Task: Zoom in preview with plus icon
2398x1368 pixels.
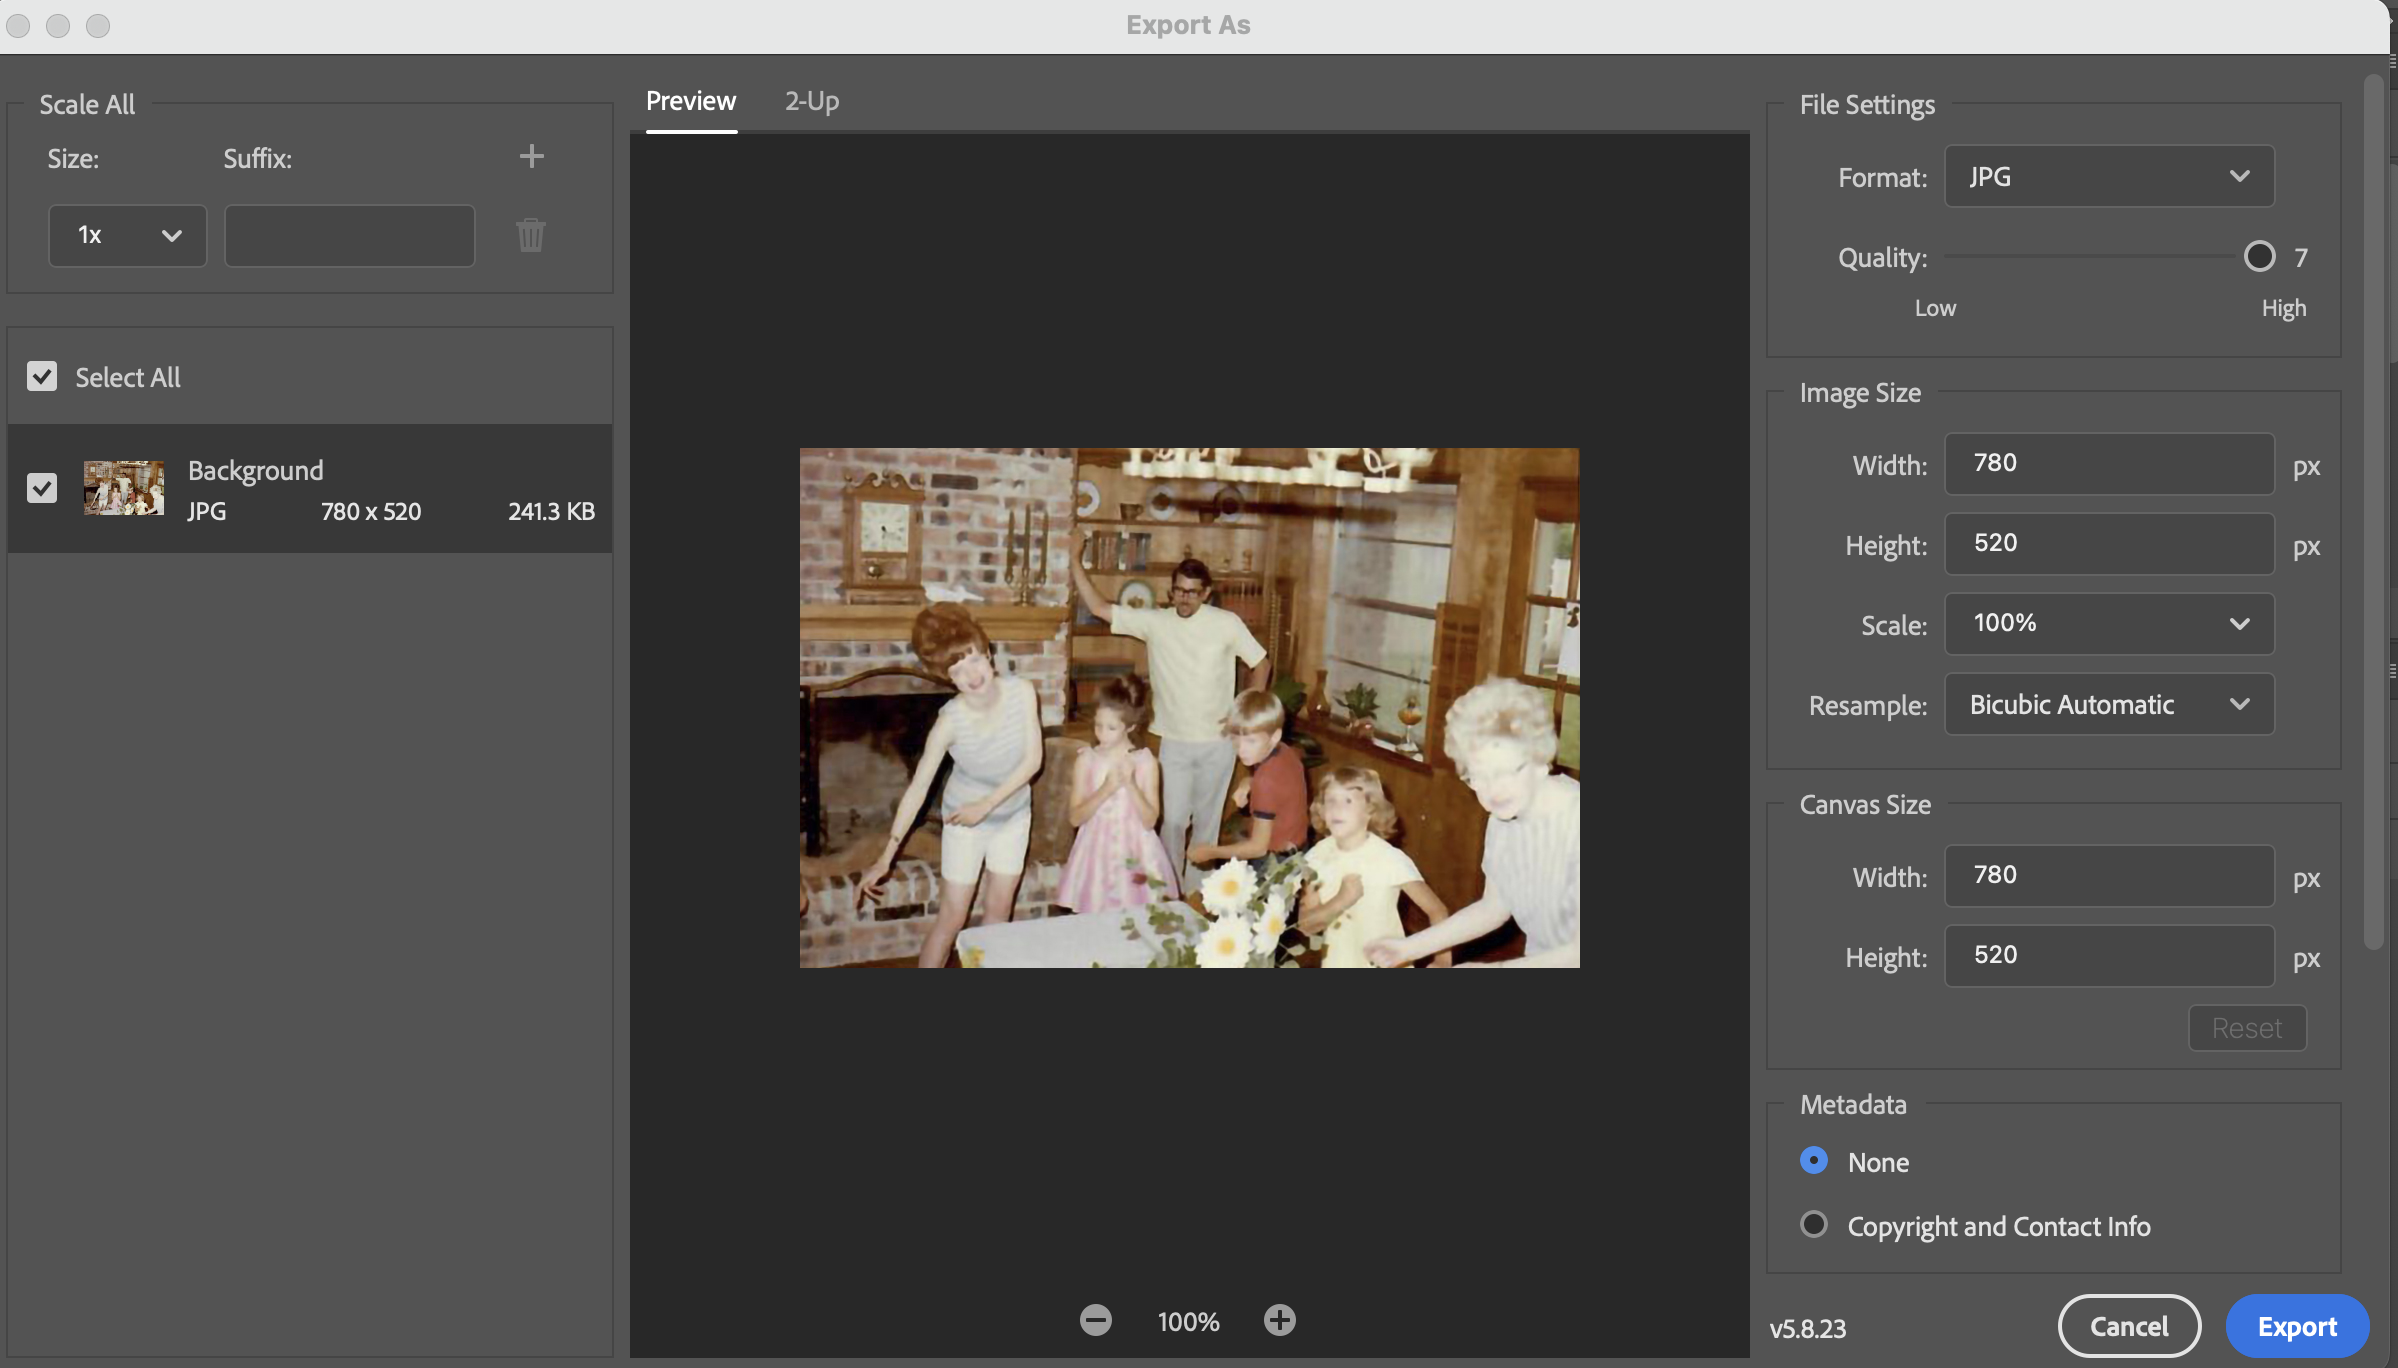Action: point(1279,1320)
